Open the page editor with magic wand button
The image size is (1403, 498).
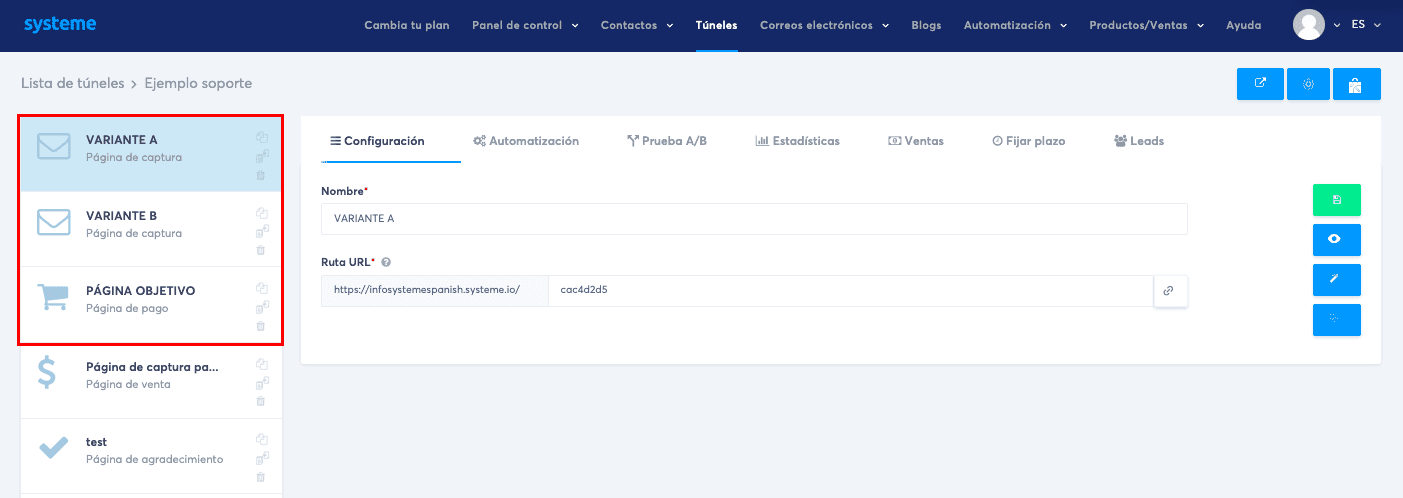click(x=1337, y=280)
